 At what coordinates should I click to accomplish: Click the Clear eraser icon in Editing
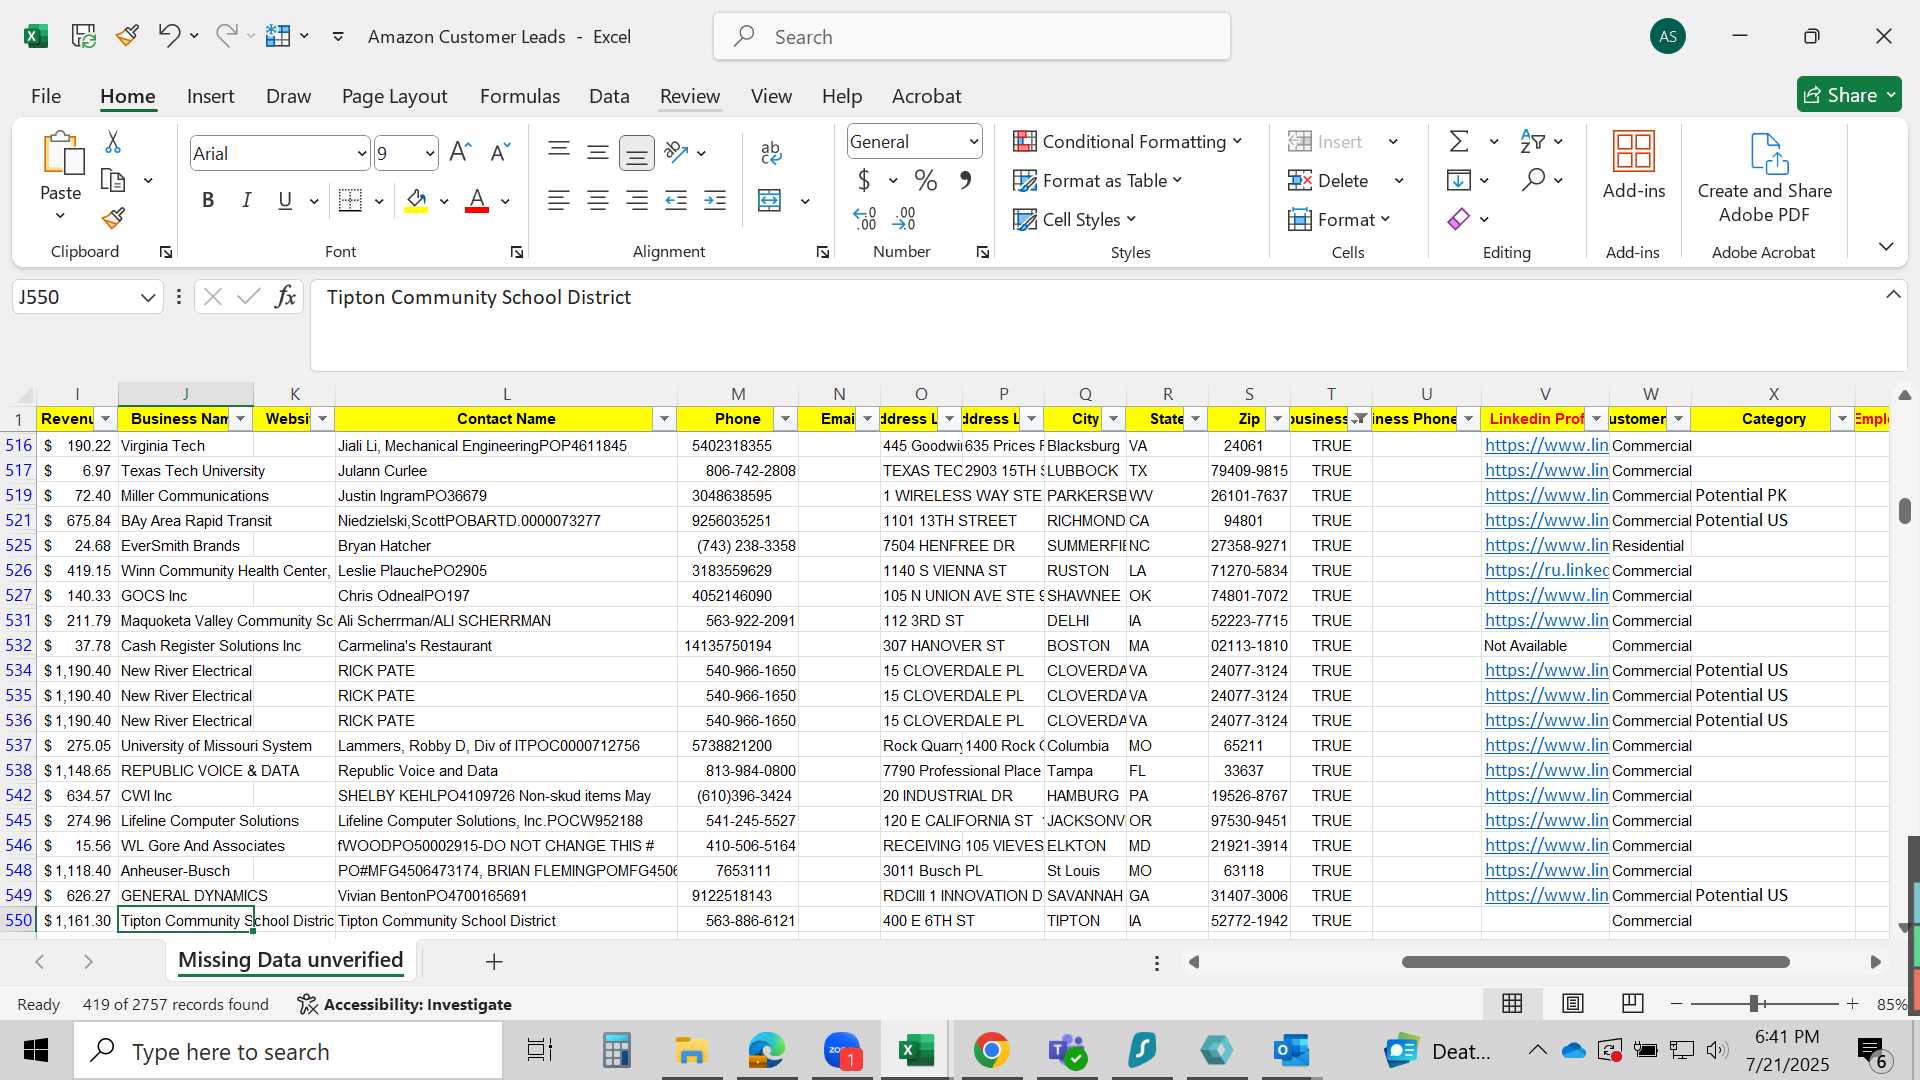[x=1459, y=219]
